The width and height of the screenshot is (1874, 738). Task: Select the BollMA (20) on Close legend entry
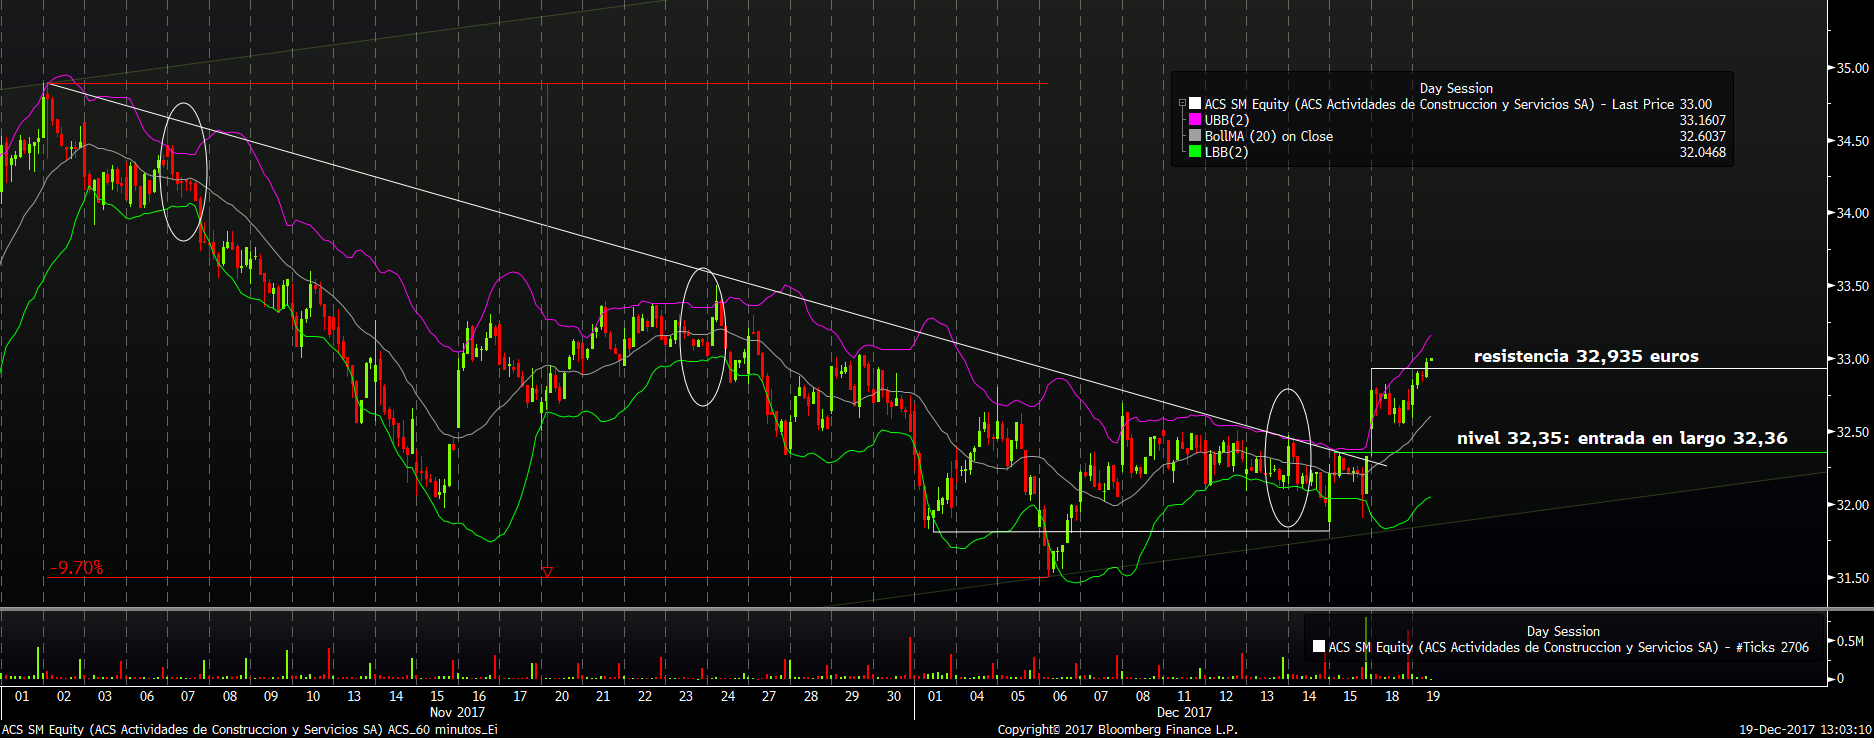(x=1268, y=136)
